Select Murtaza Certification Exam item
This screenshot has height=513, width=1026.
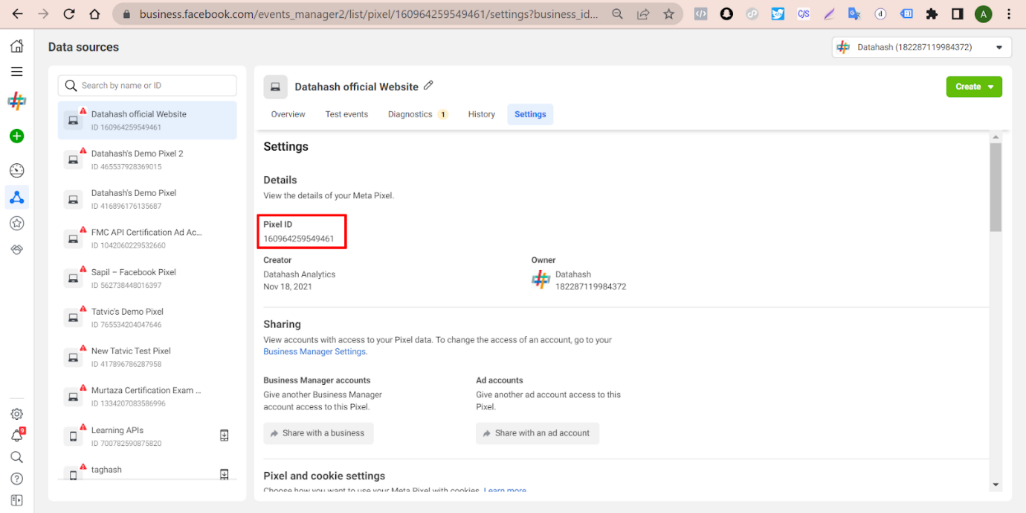pos(147,397)
